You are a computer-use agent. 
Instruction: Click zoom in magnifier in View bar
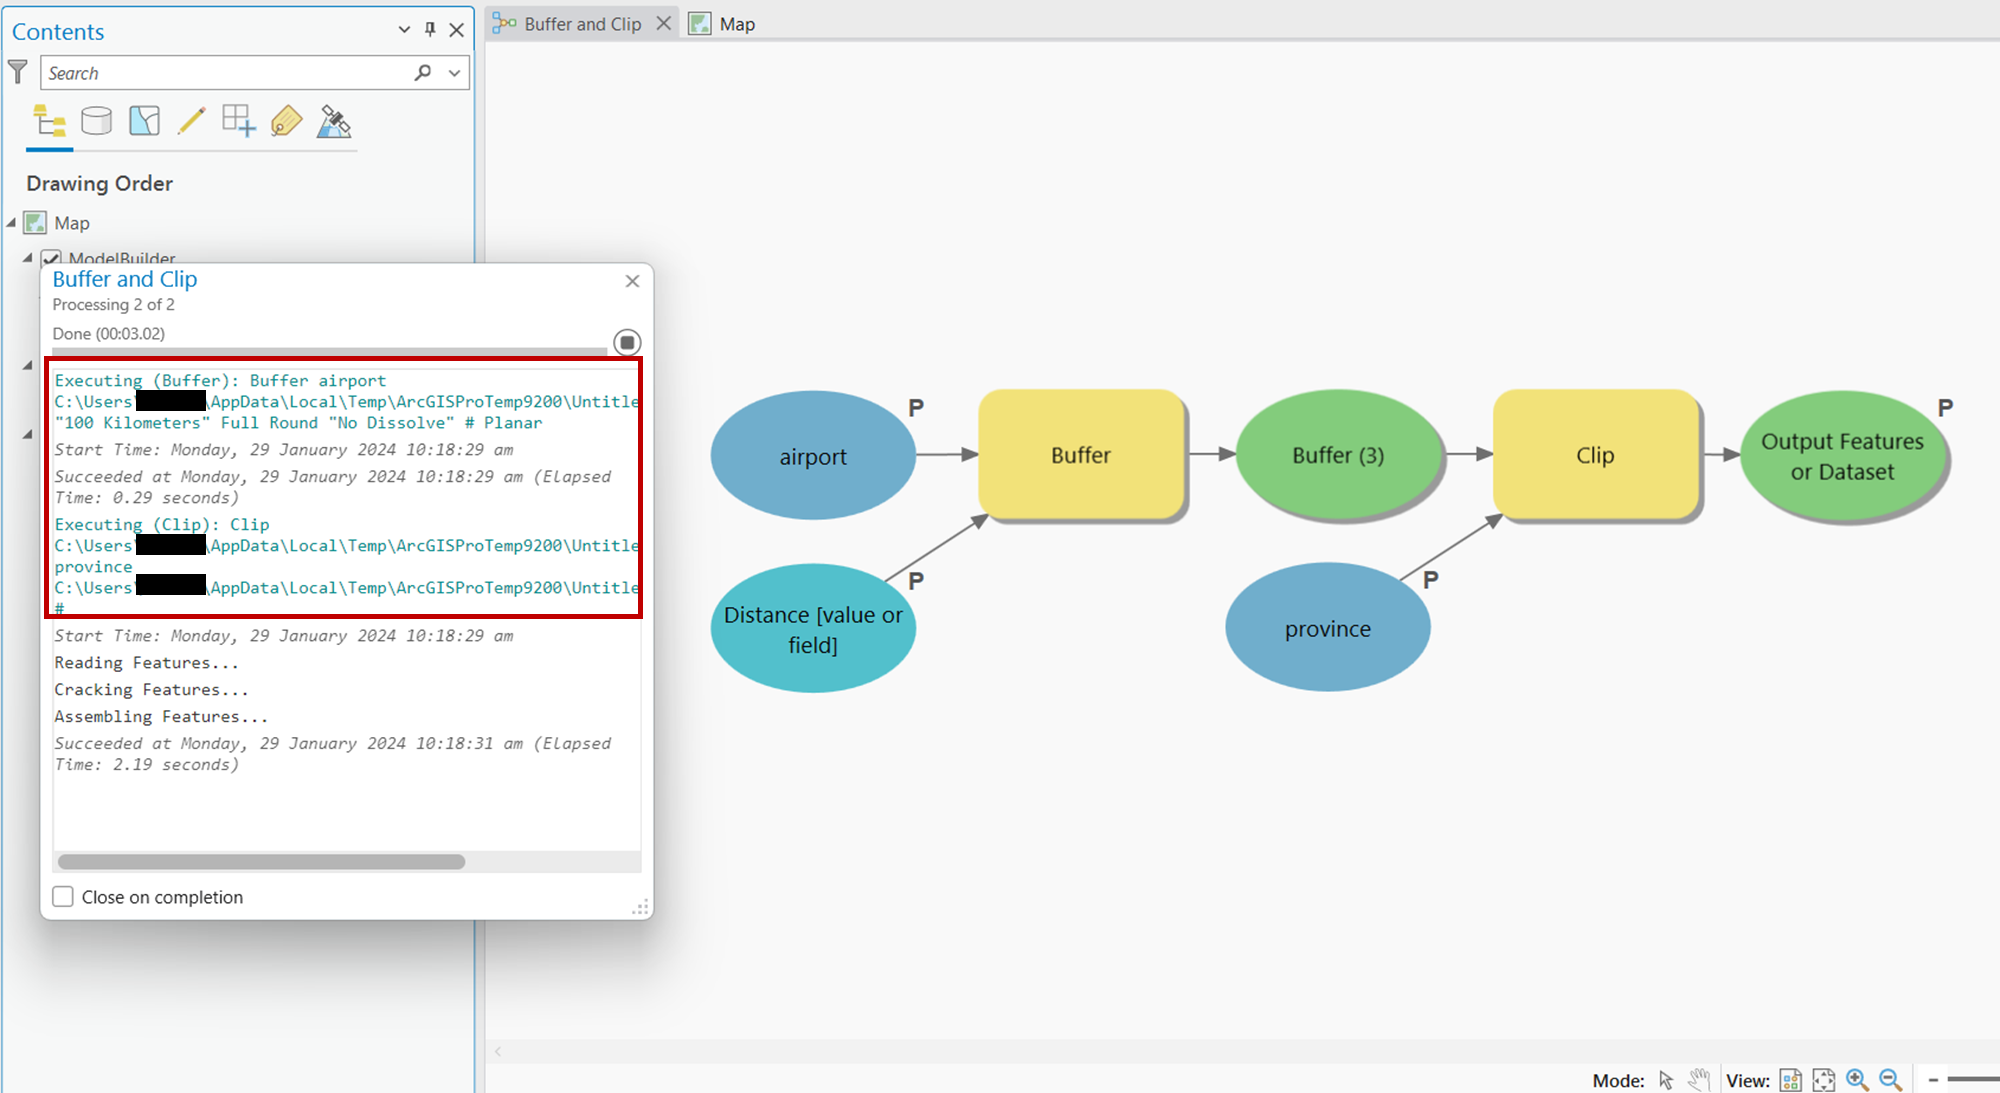(x=1857, y=1080)
